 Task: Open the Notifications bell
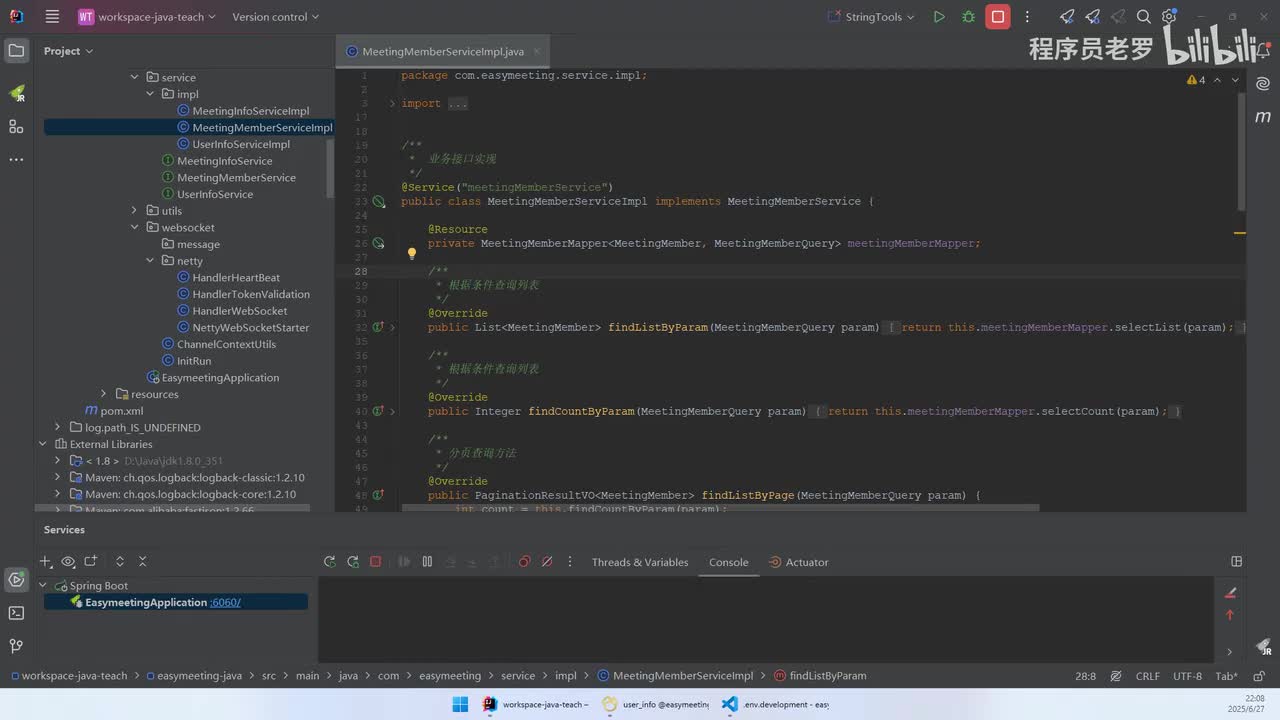point(1263,51)
